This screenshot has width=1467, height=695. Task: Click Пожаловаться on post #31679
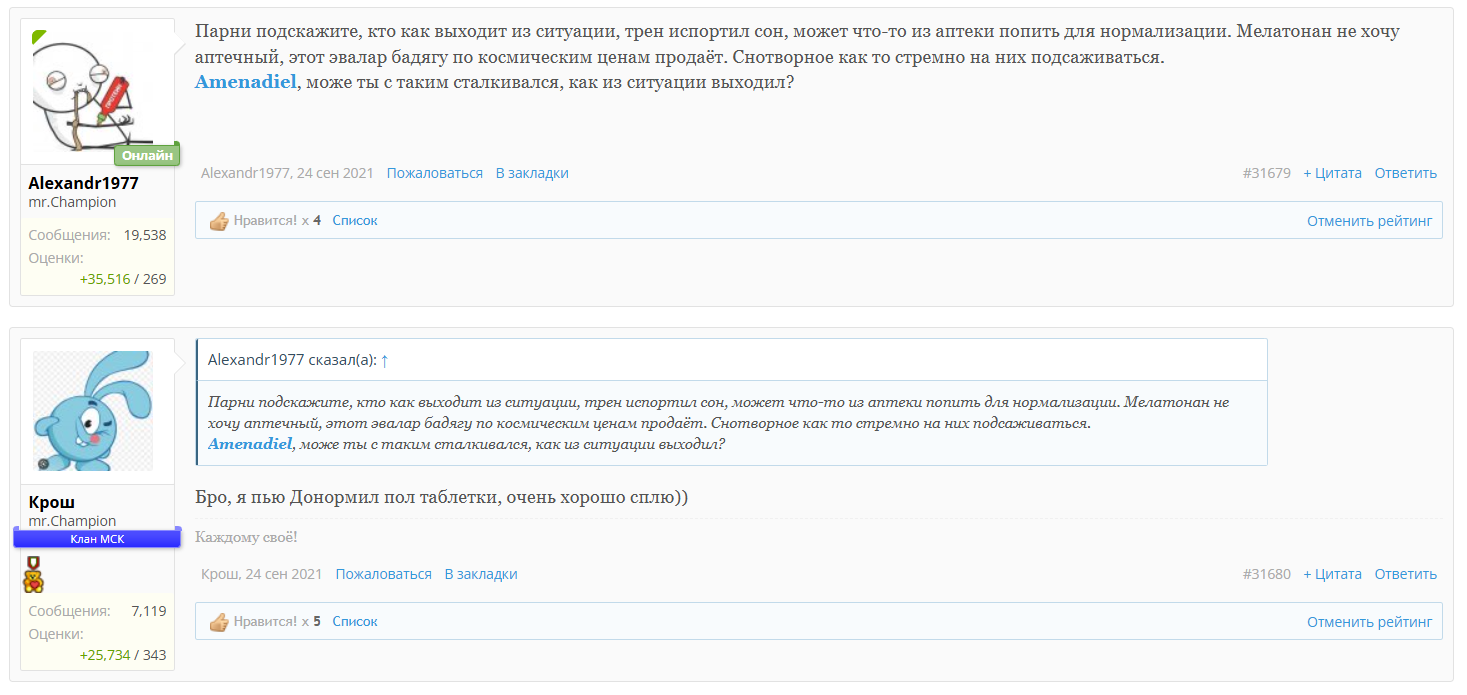pos(435,173)
